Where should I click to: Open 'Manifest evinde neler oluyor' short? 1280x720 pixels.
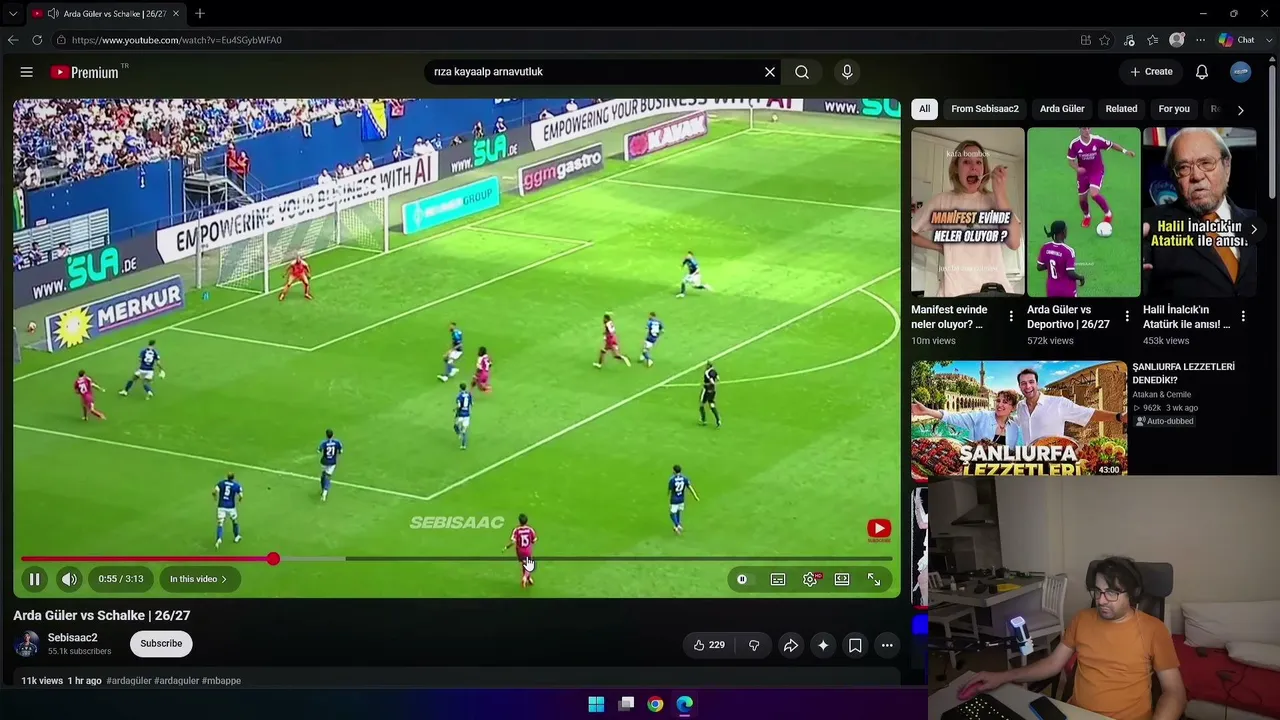coord(968,212)
